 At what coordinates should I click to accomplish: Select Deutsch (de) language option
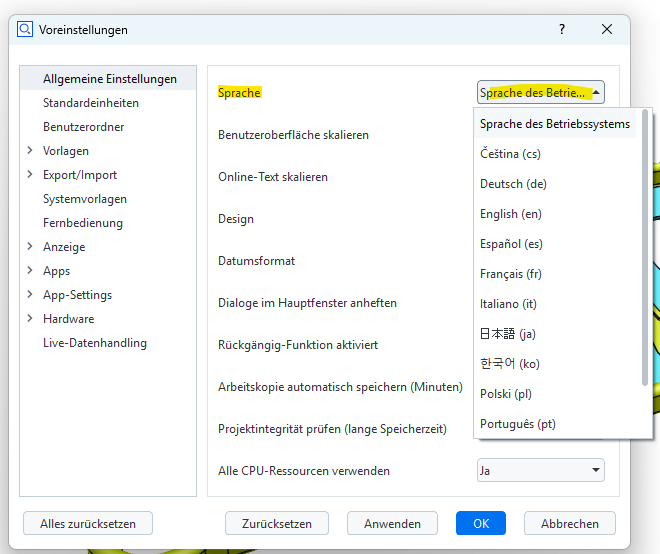[513, 184]
